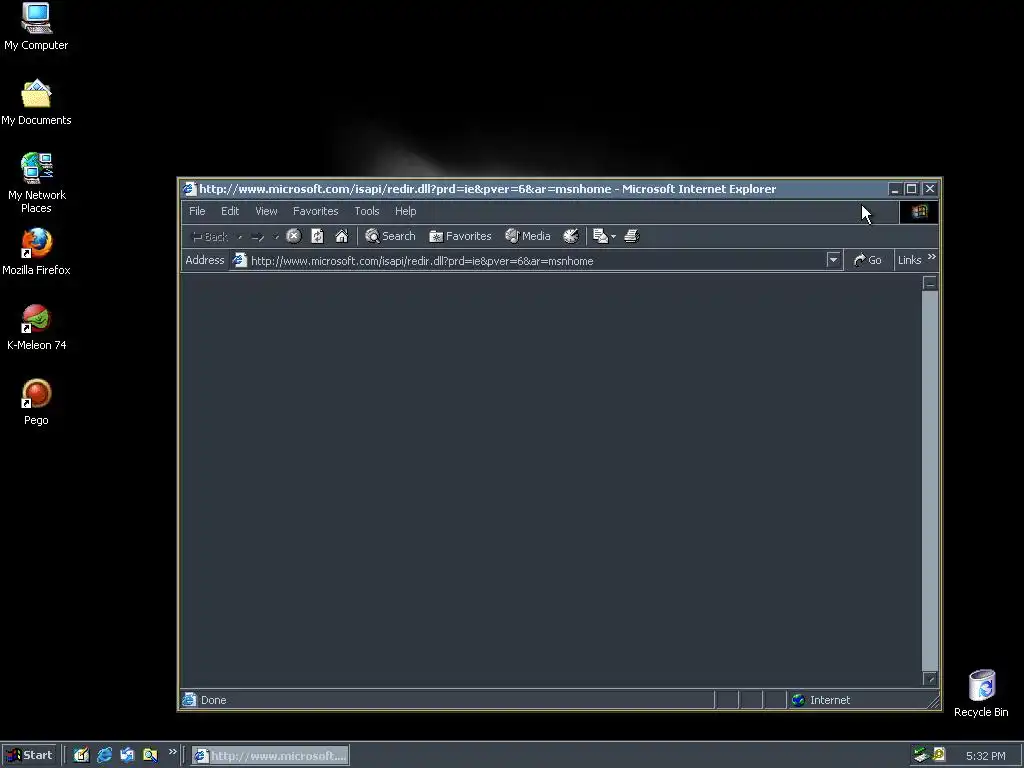Select the Pego desktop shortcut
Image resolution: width=1024 pixels, height=768 pixels.
[36, 402]
